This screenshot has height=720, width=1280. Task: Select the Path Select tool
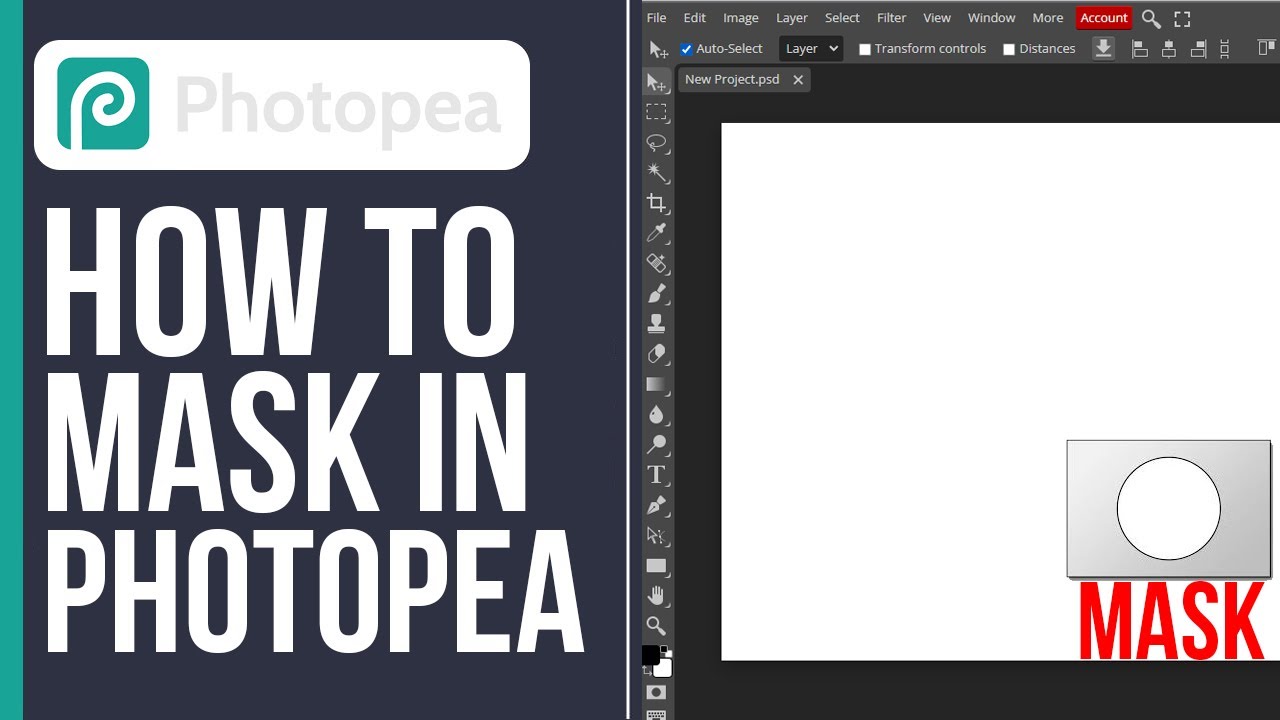656,535
